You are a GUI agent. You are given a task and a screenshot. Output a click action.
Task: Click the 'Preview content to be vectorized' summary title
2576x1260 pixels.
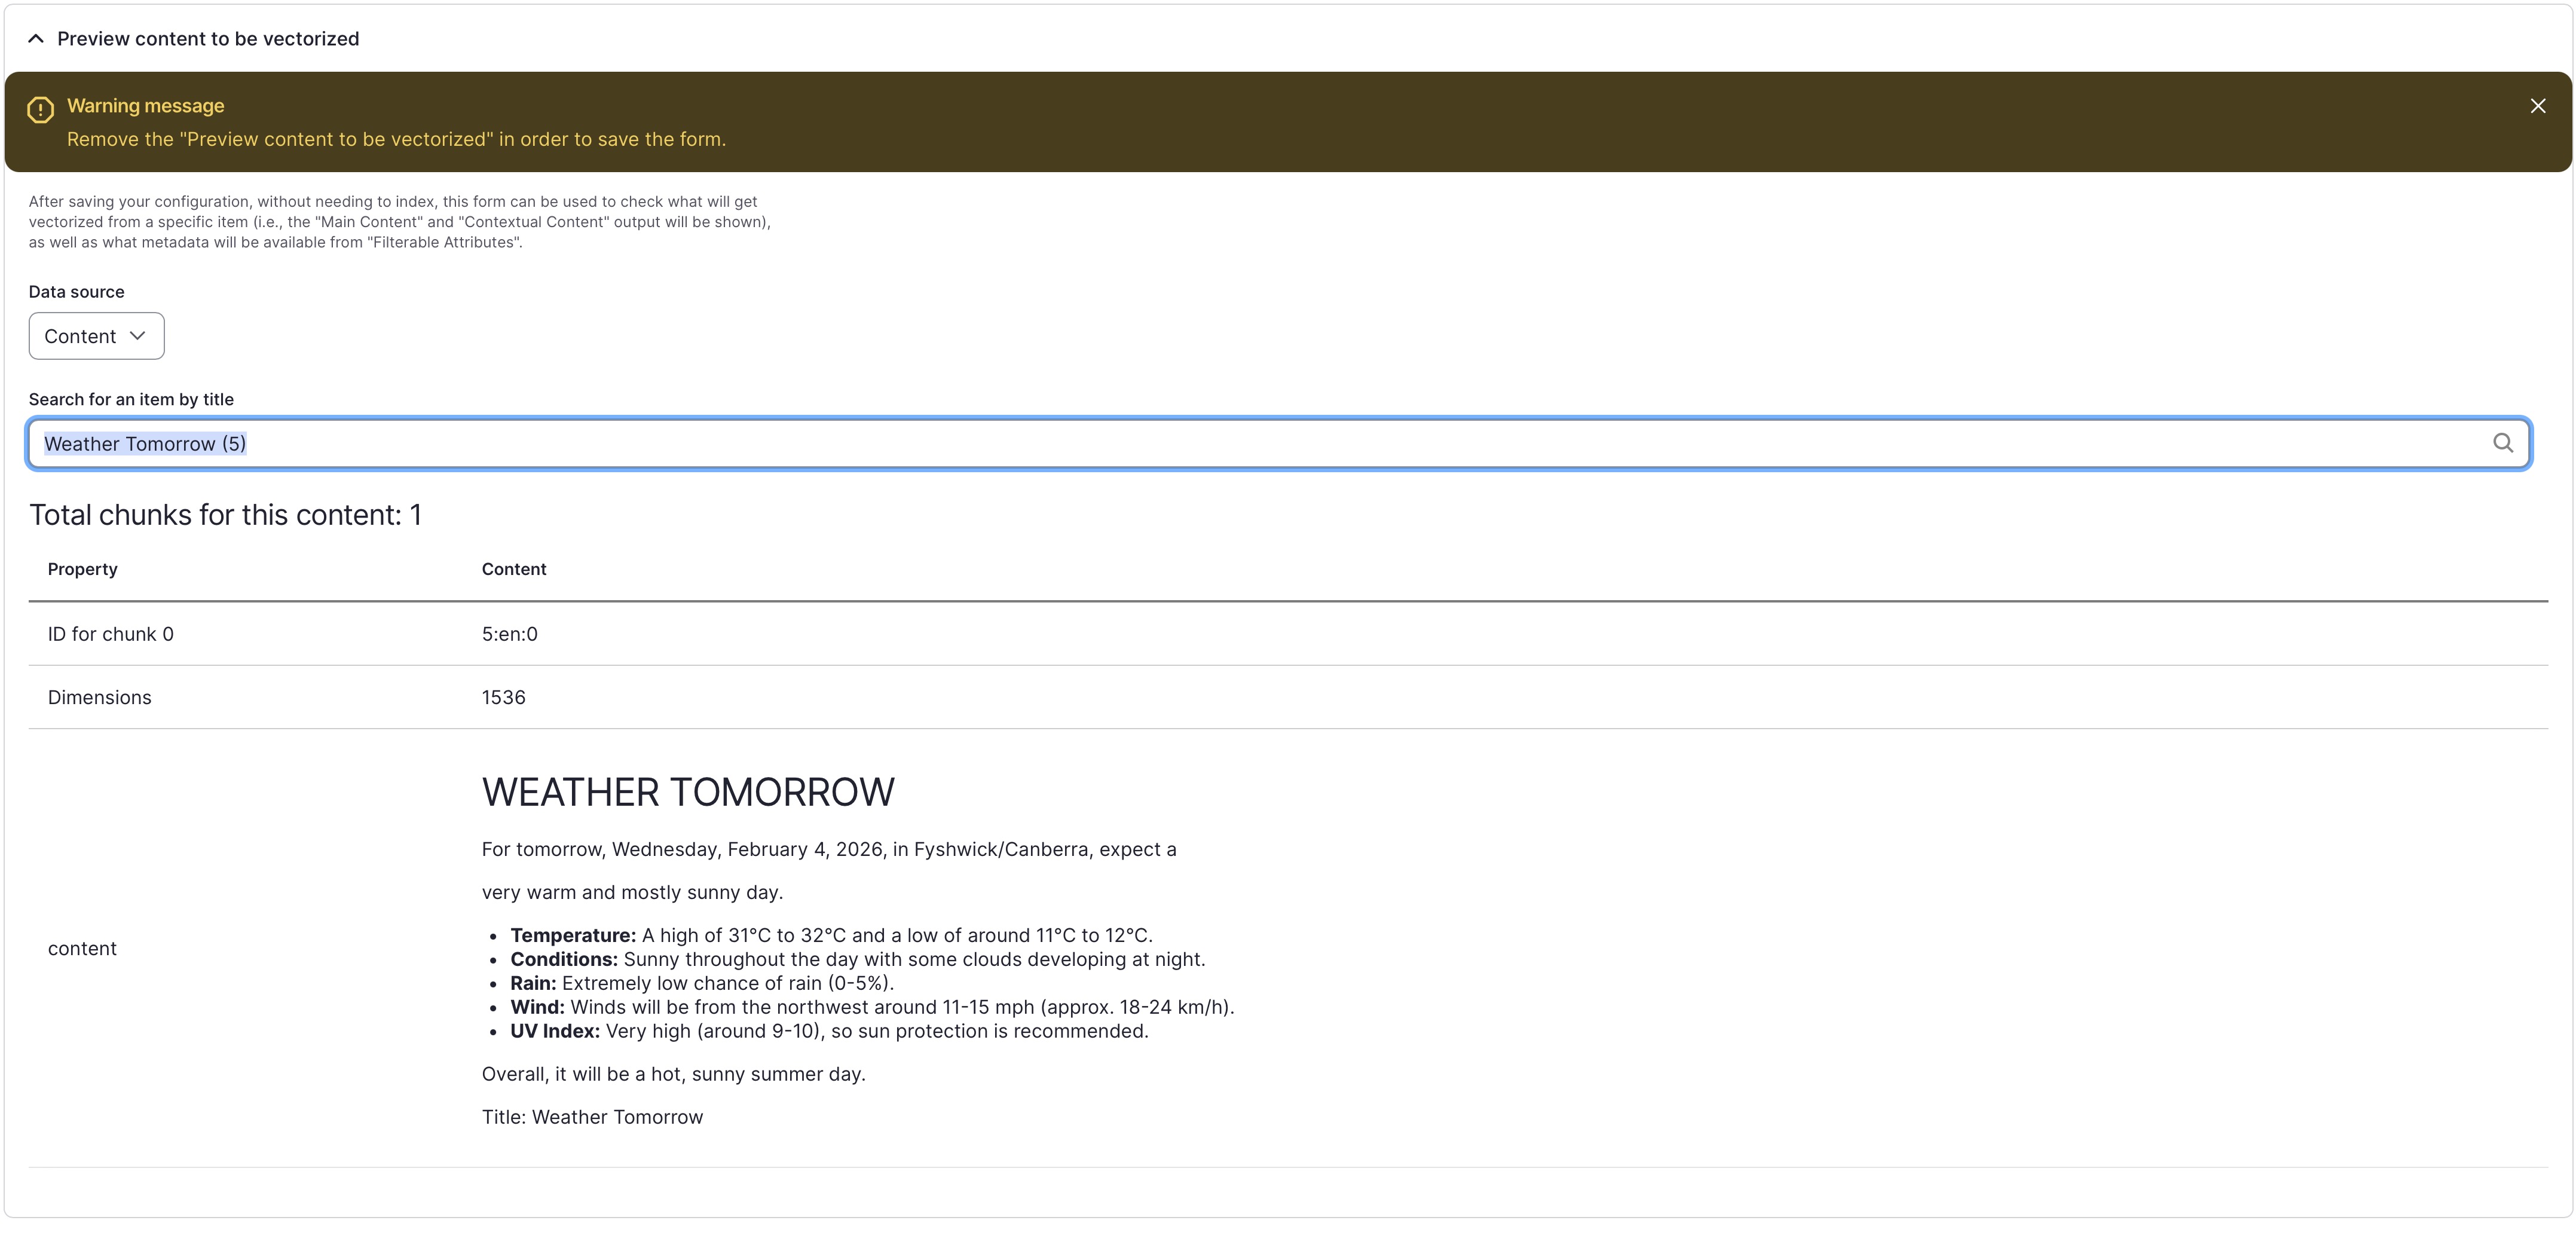(207, 39)
